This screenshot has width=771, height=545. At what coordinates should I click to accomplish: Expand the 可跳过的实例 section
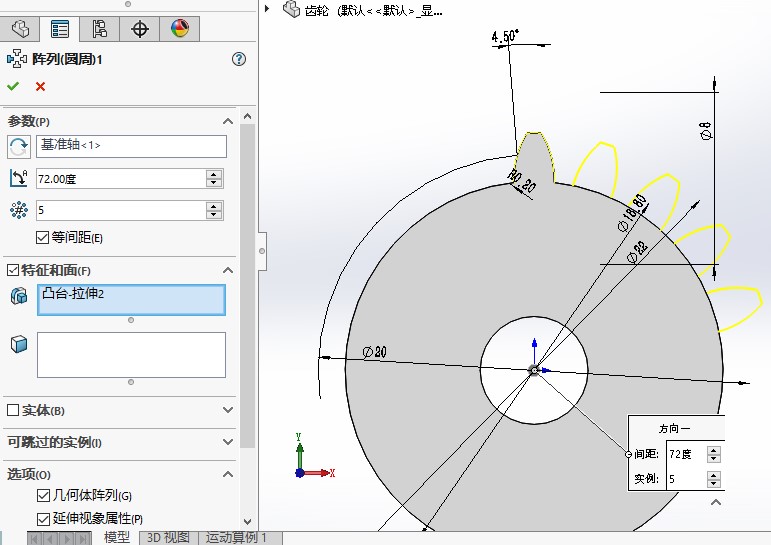[228, 442]
